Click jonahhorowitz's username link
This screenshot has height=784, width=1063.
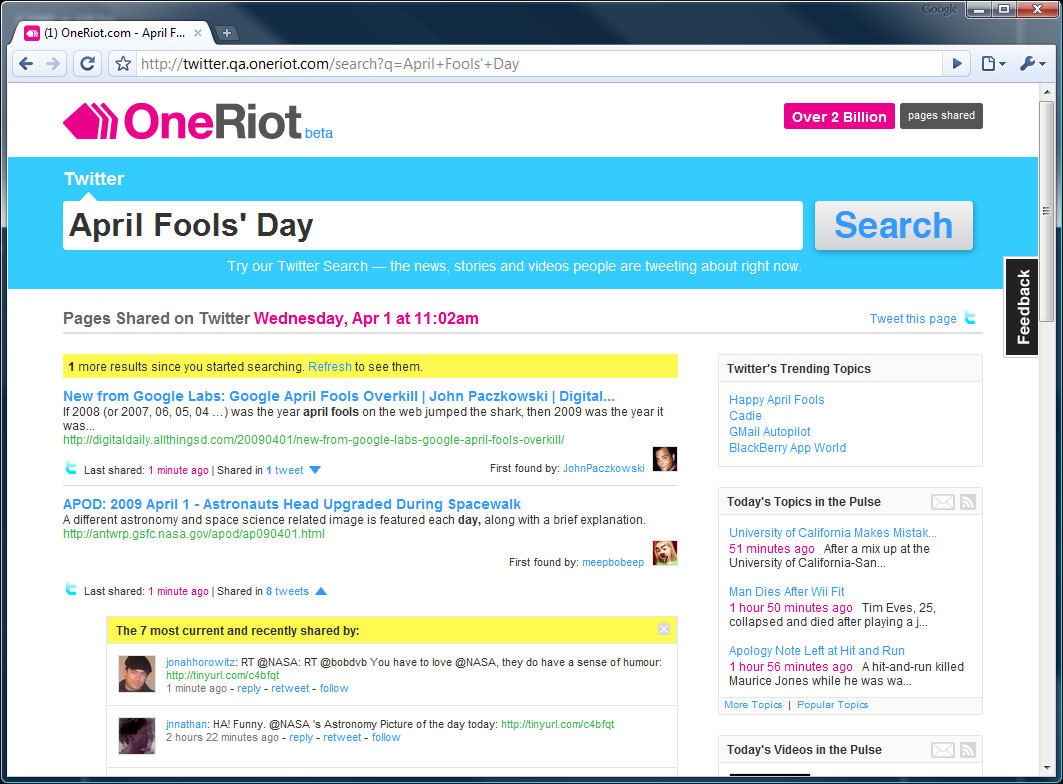click(x=200, y=662)
